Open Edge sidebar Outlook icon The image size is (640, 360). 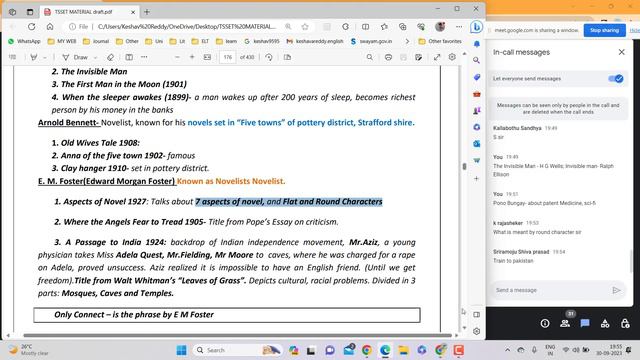(476, 144)
